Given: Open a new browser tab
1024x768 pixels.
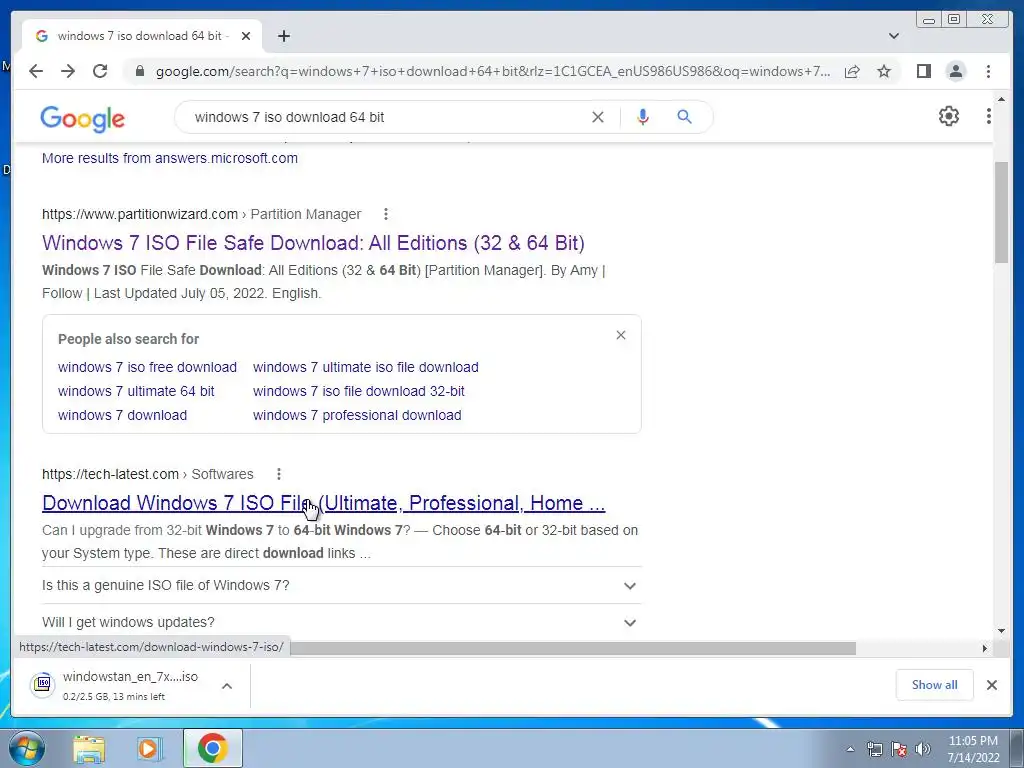Looking at the screenshot, I should (x=283, y=36).
